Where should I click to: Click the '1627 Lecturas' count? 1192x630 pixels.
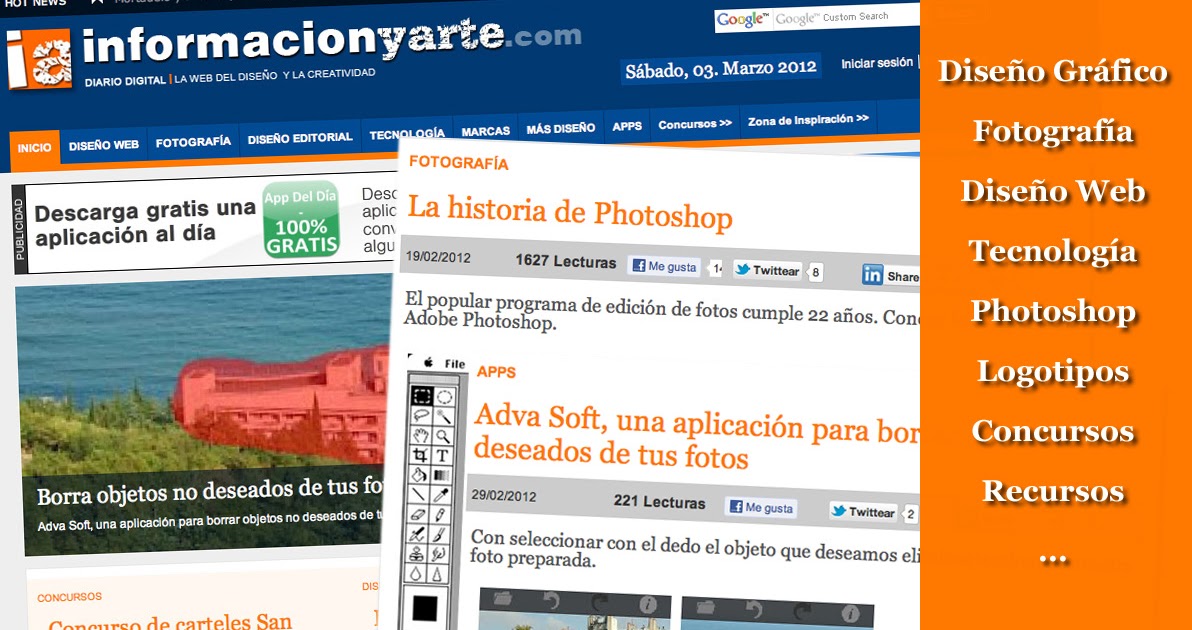(x=566, y=261)
